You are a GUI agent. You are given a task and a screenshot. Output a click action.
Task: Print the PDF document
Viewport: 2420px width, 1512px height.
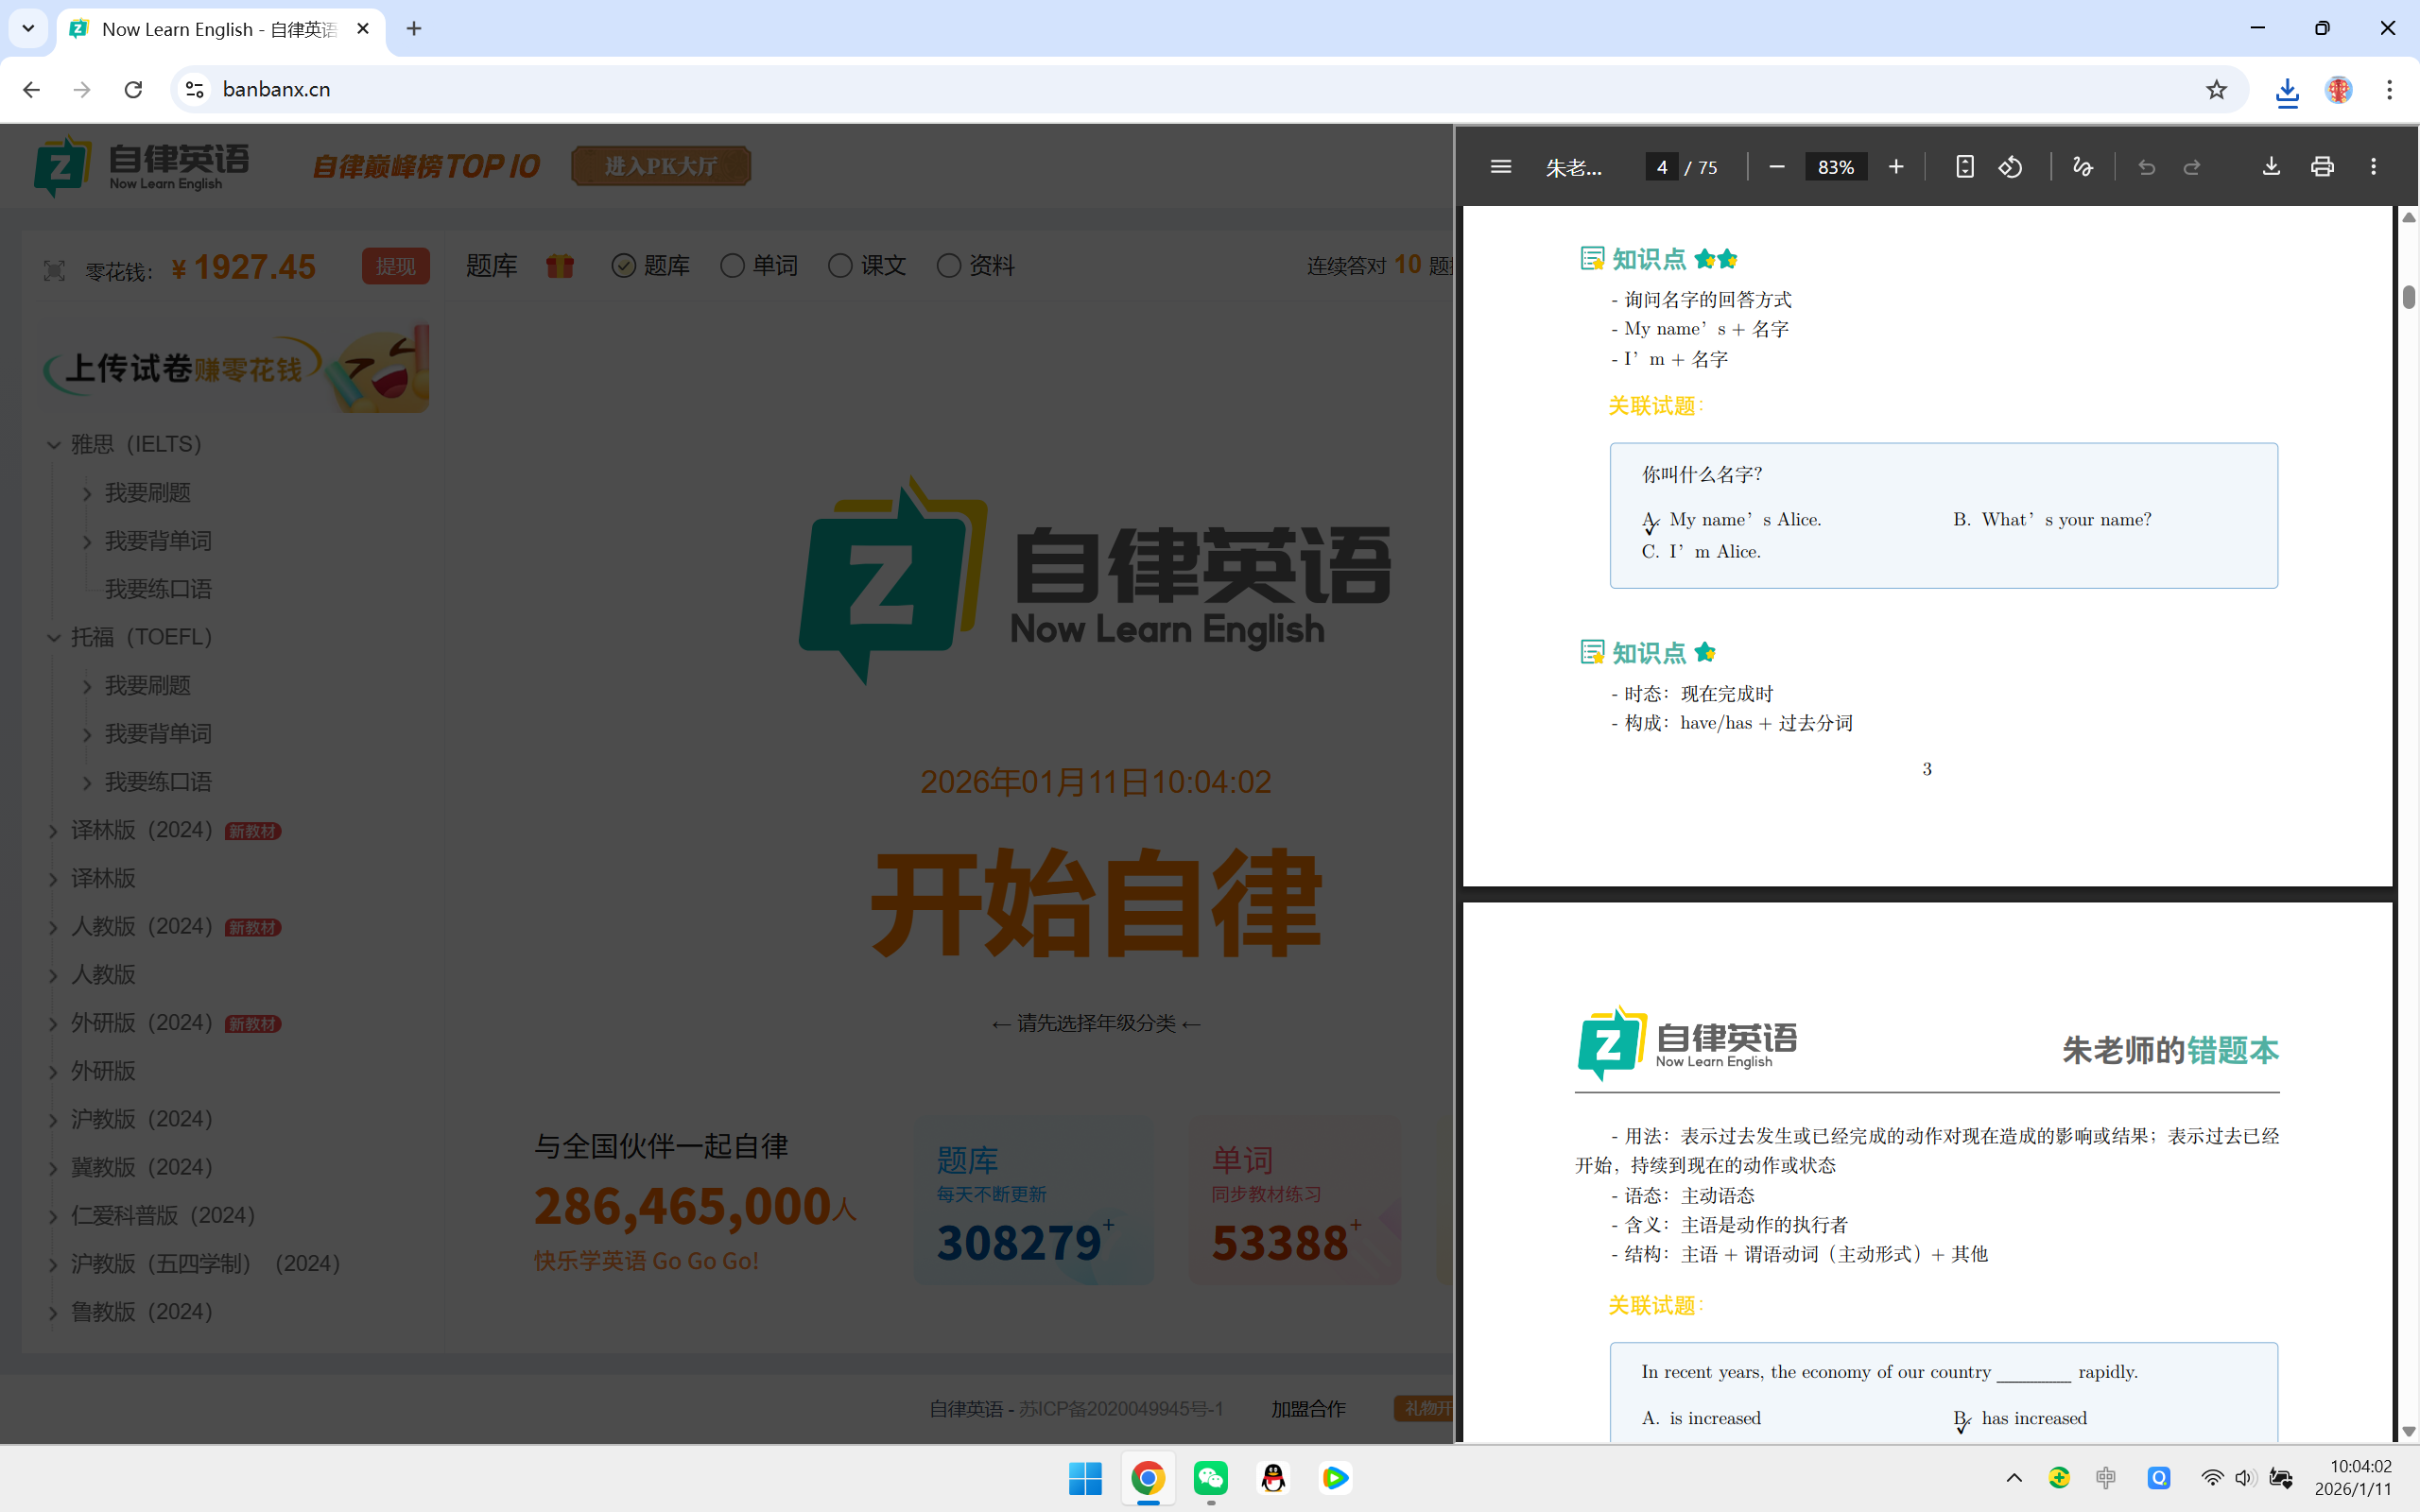2322,167
